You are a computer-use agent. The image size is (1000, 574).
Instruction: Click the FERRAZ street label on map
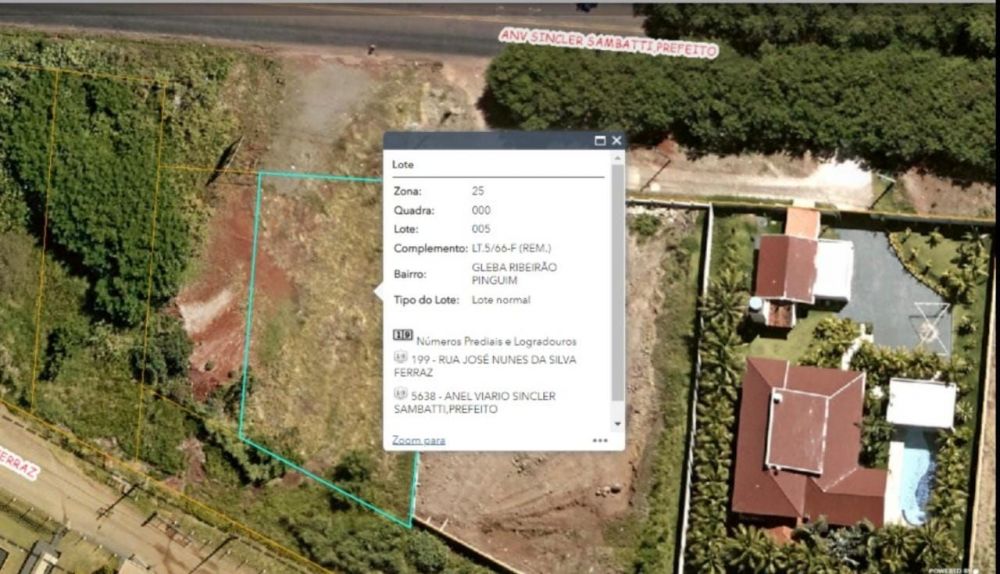pos(17,462)
